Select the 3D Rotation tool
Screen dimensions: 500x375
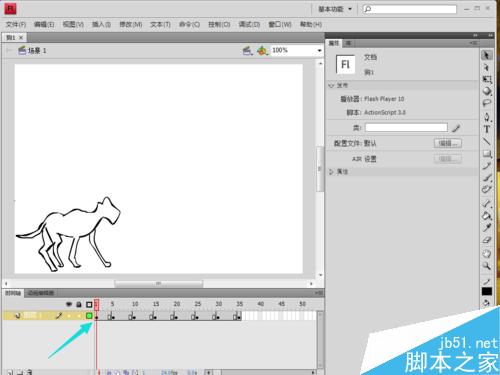487,91
